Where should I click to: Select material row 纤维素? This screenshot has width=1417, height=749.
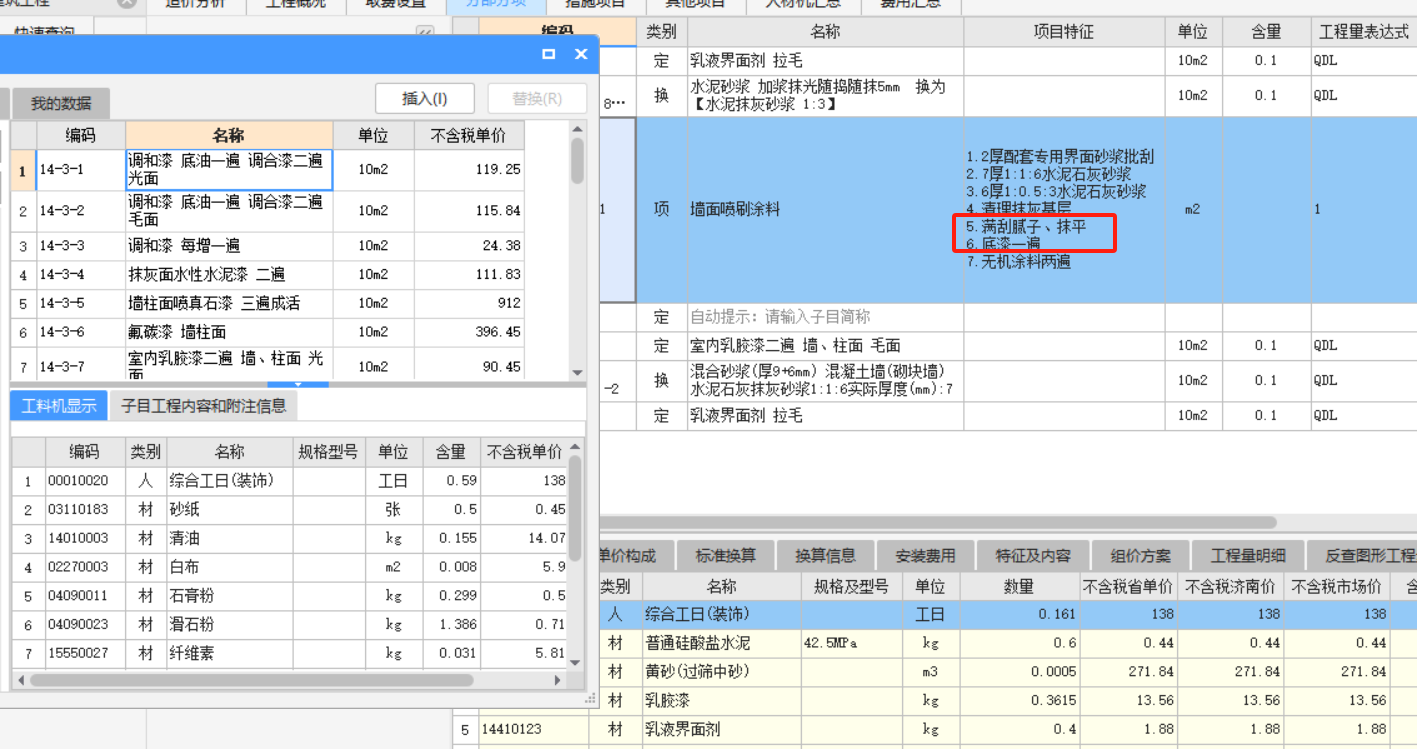[289, 653]
